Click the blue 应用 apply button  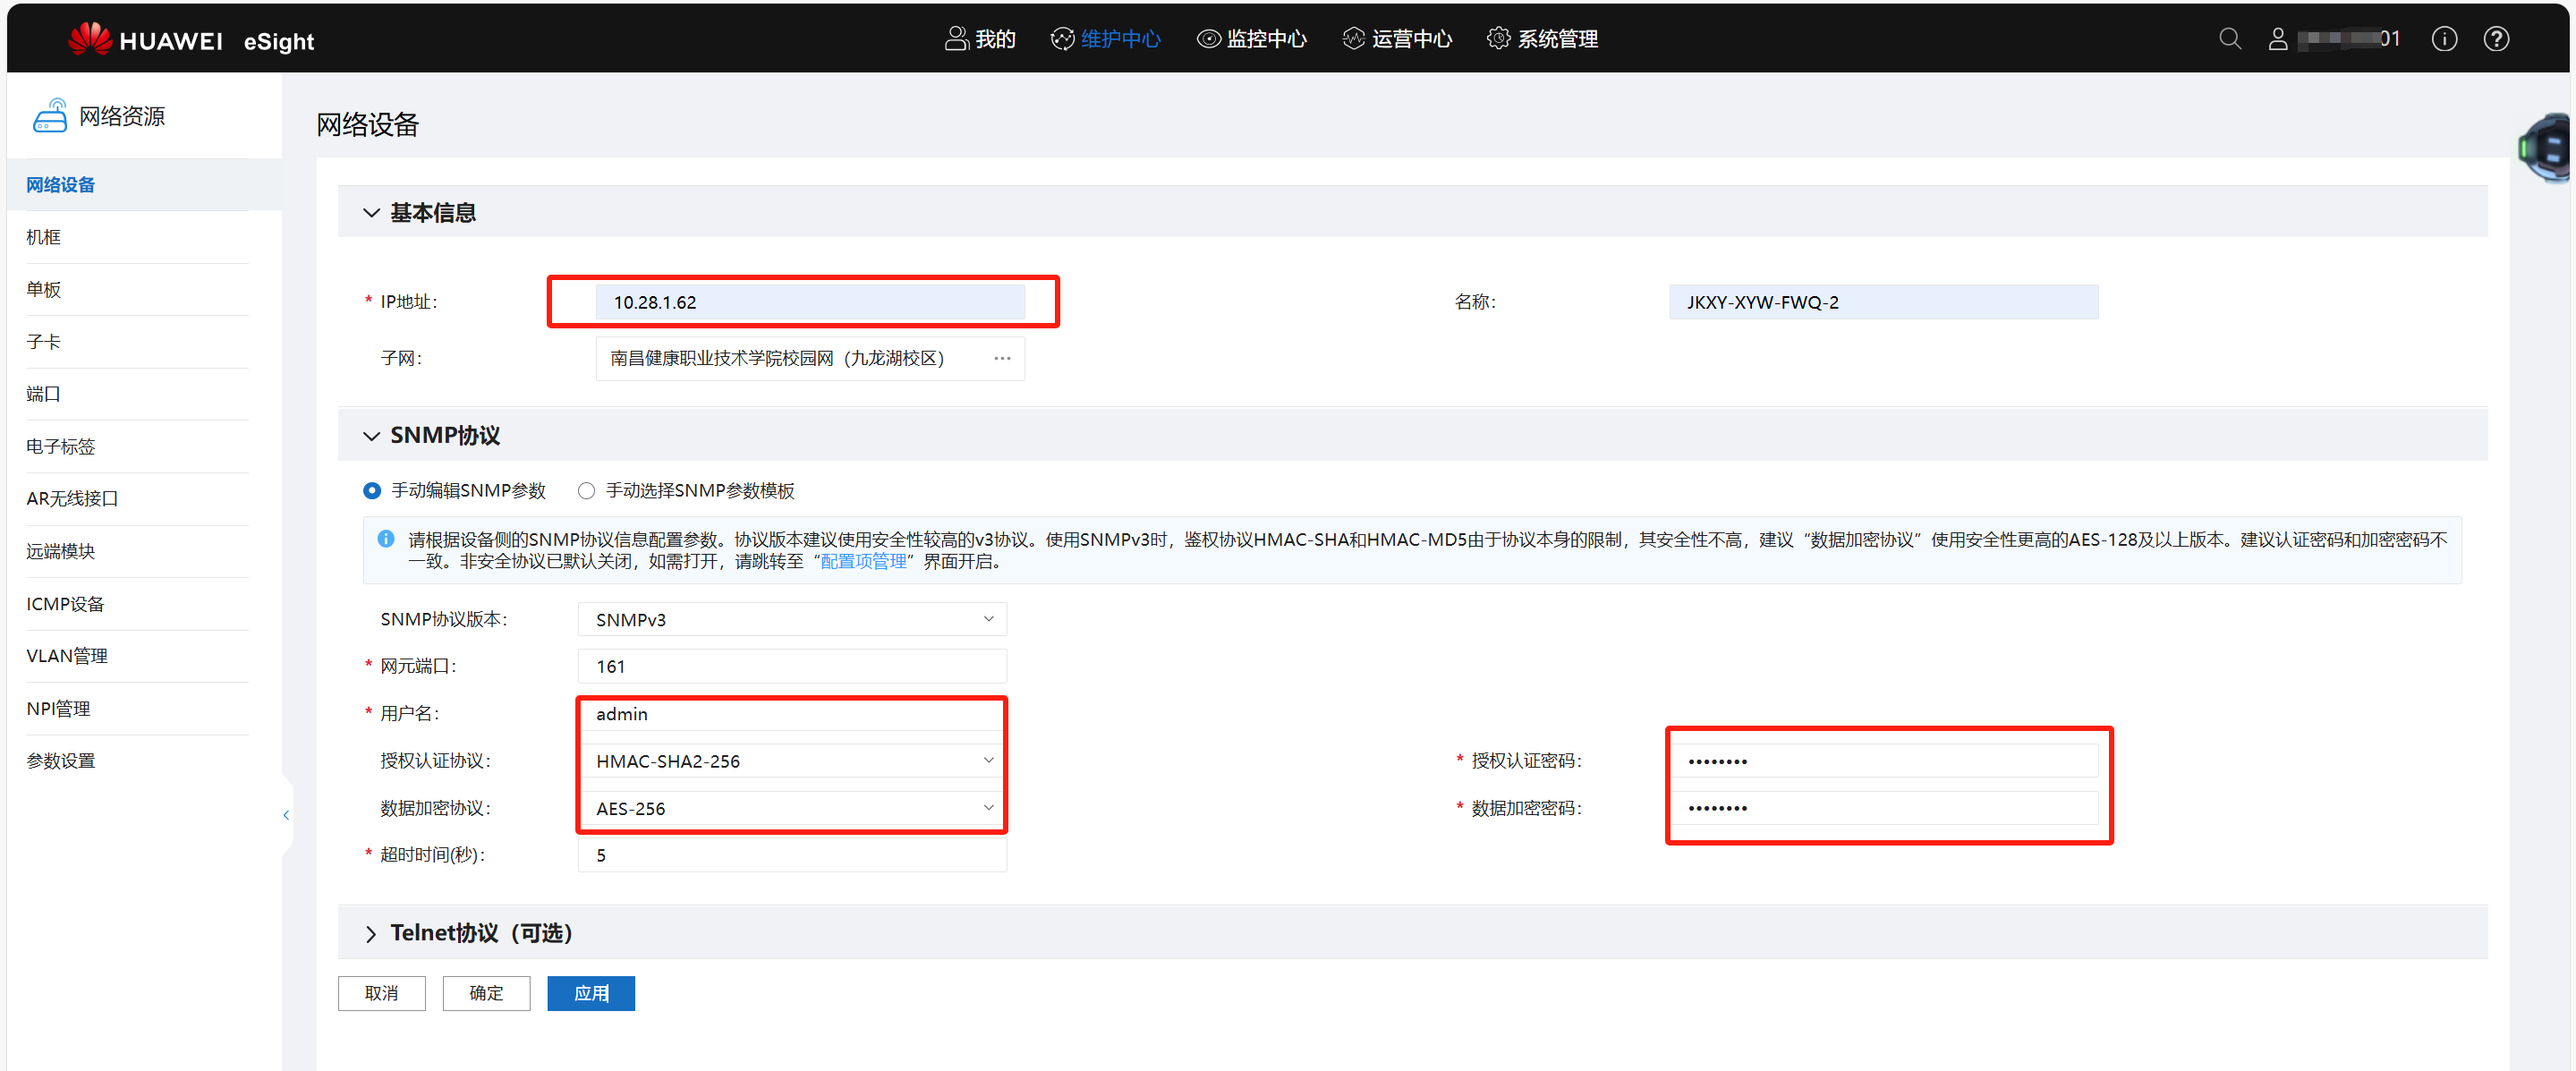pyautogui.click(x=590, y=993)
